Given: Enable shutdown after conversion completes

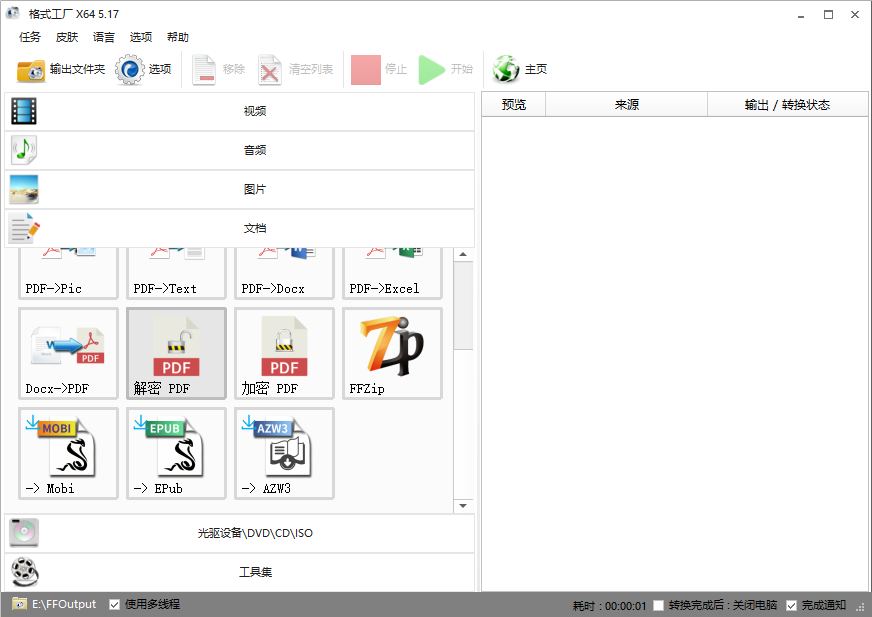Looking at the screenshot, I should click(657, 604).
